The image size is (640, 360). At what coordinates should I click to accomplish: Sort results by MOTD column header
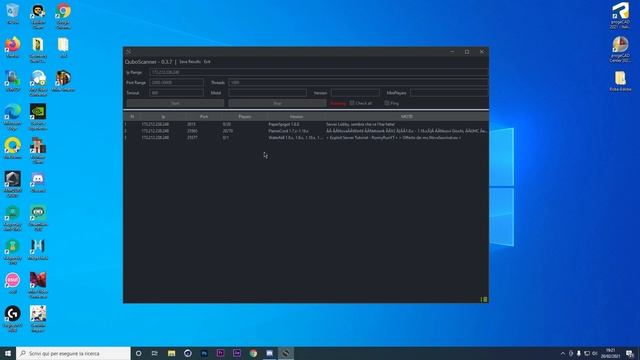[x=407, y=117]
